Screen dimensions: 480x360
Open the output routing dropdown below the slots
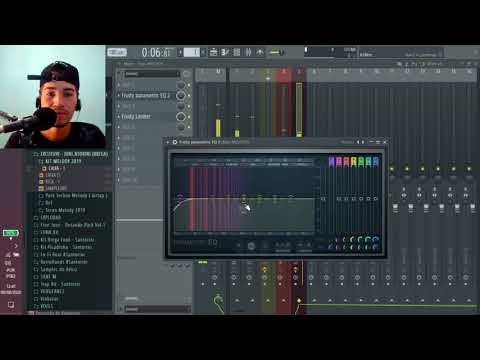point(157,309)
